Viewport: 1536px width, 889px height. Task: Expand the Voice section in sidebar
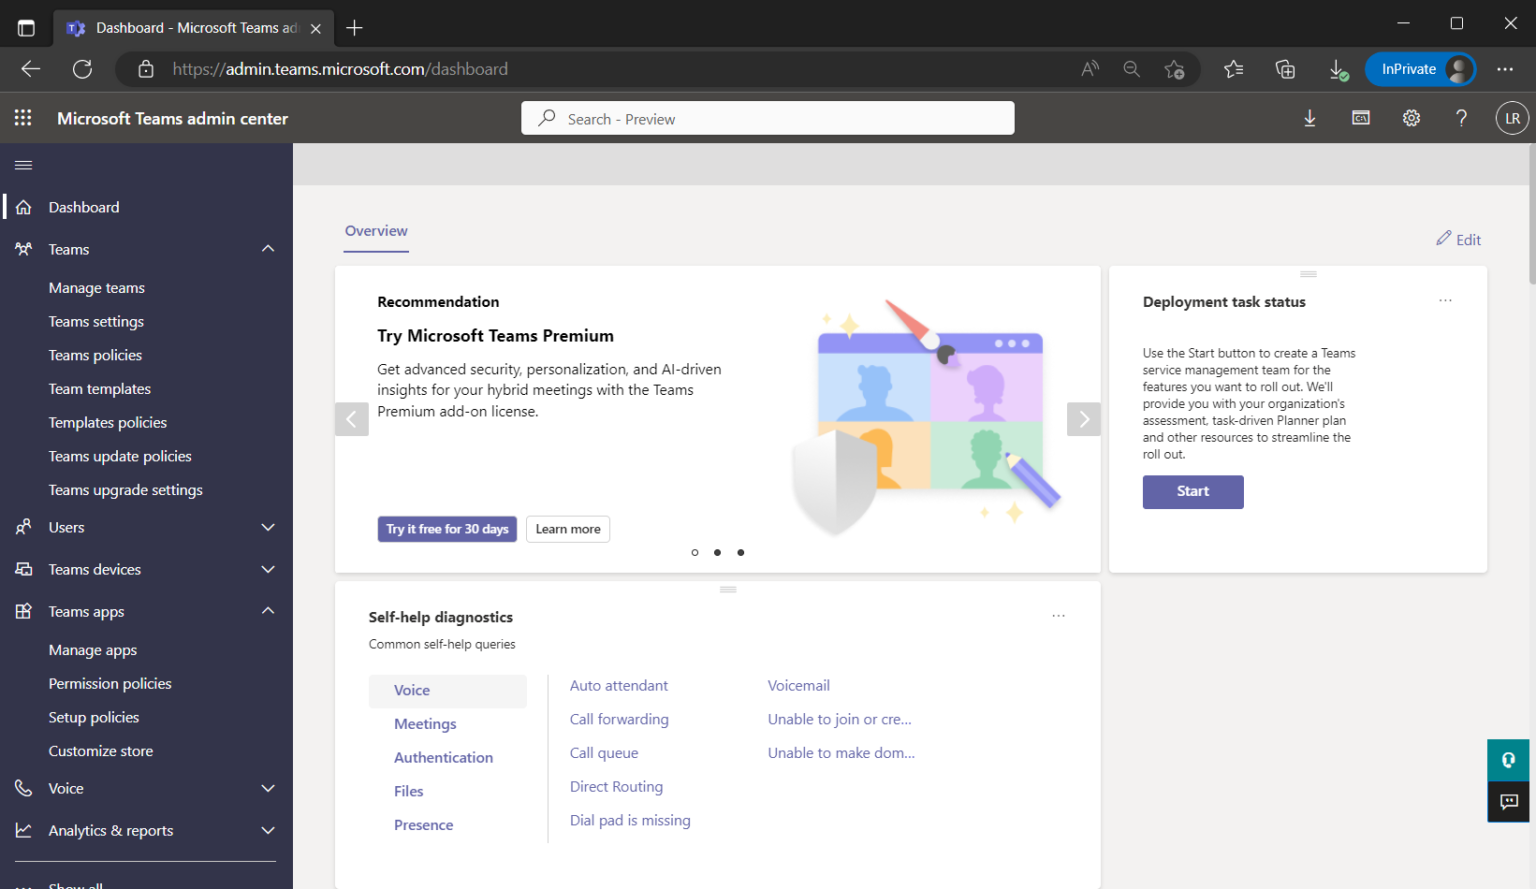[267, 788]
